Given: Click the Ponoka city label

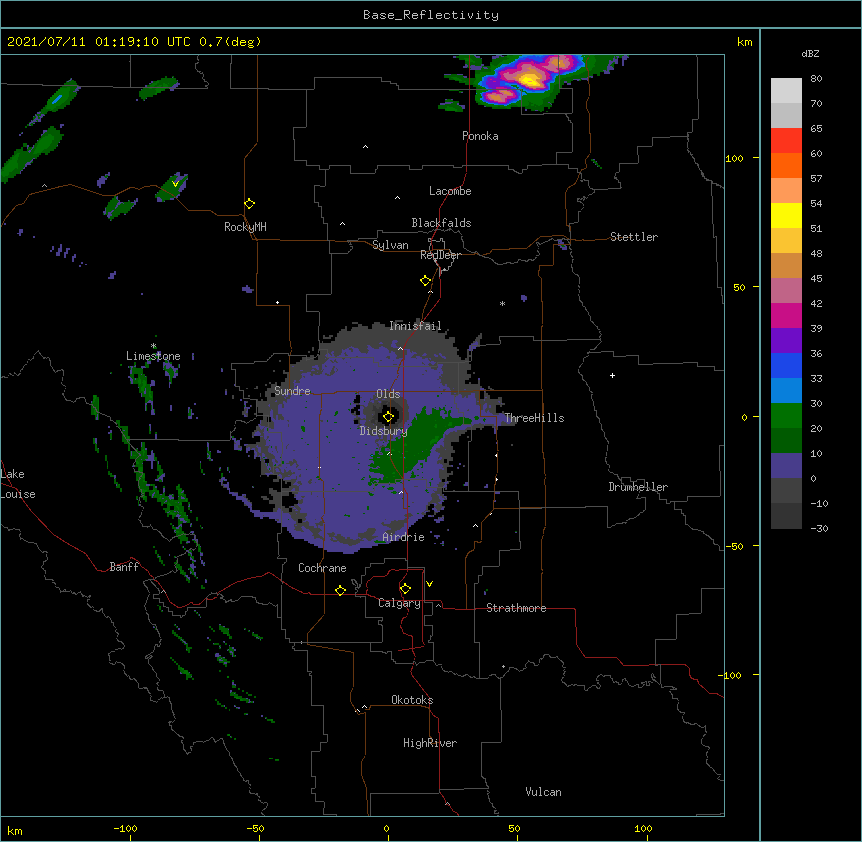Looking at the screenshot, I should point(480,136).
